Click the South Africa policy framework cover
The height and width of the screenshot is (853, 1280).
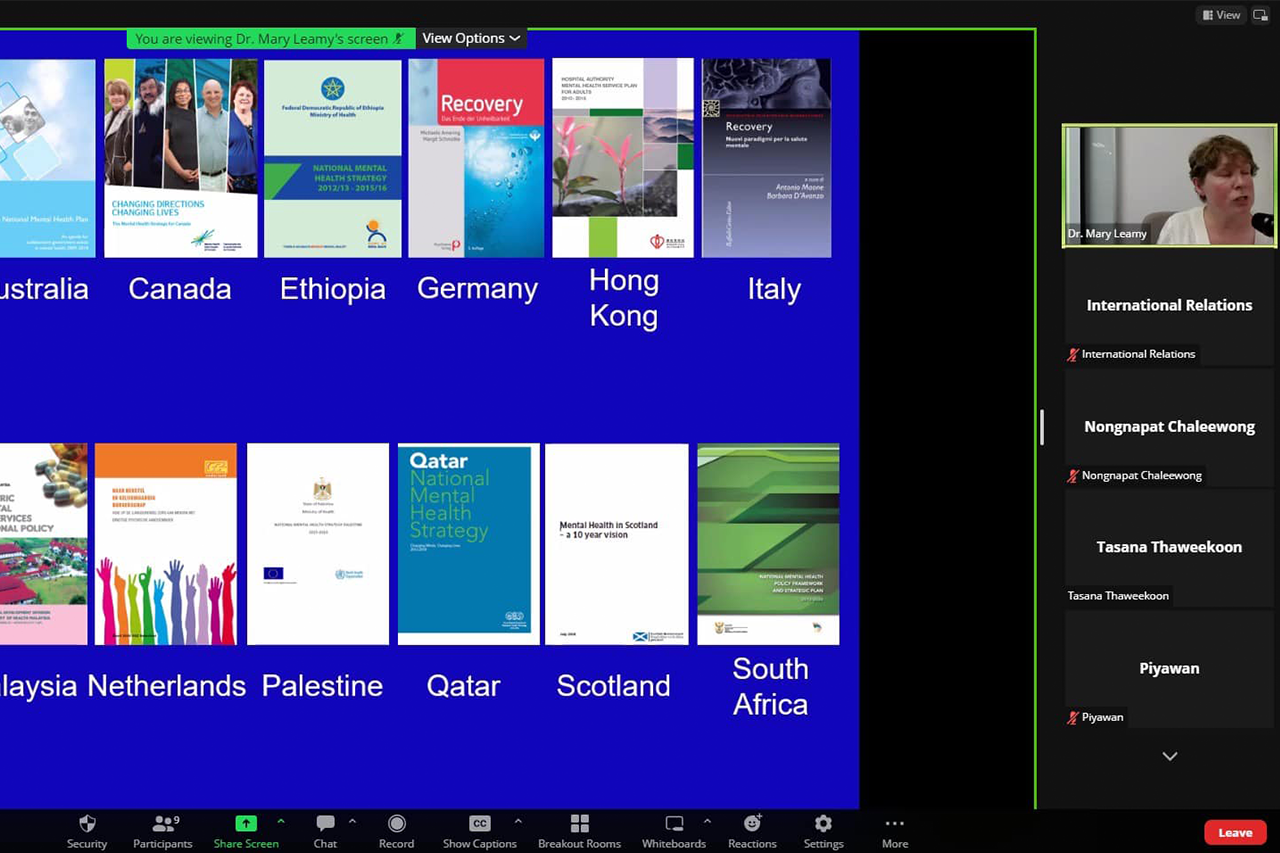point(768,544)
